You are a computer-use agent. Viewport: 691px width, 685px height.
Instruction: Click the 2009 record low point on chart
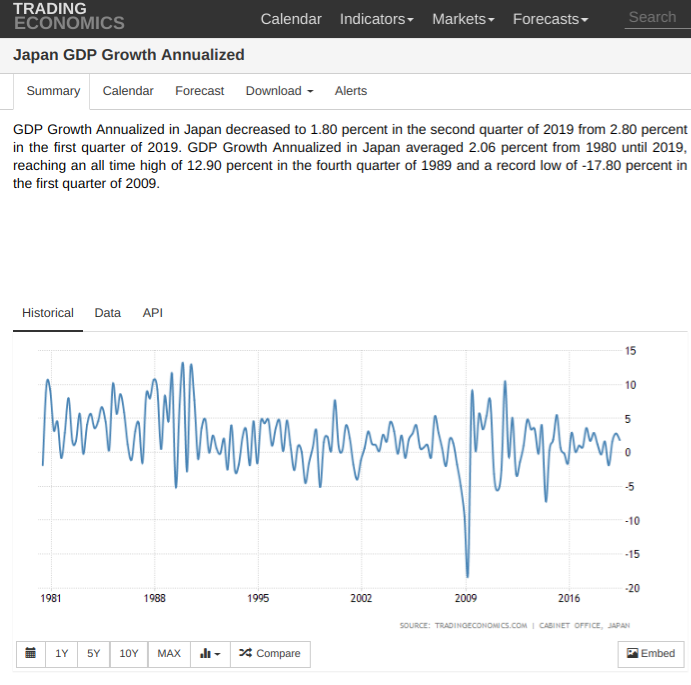pos(467,576)
